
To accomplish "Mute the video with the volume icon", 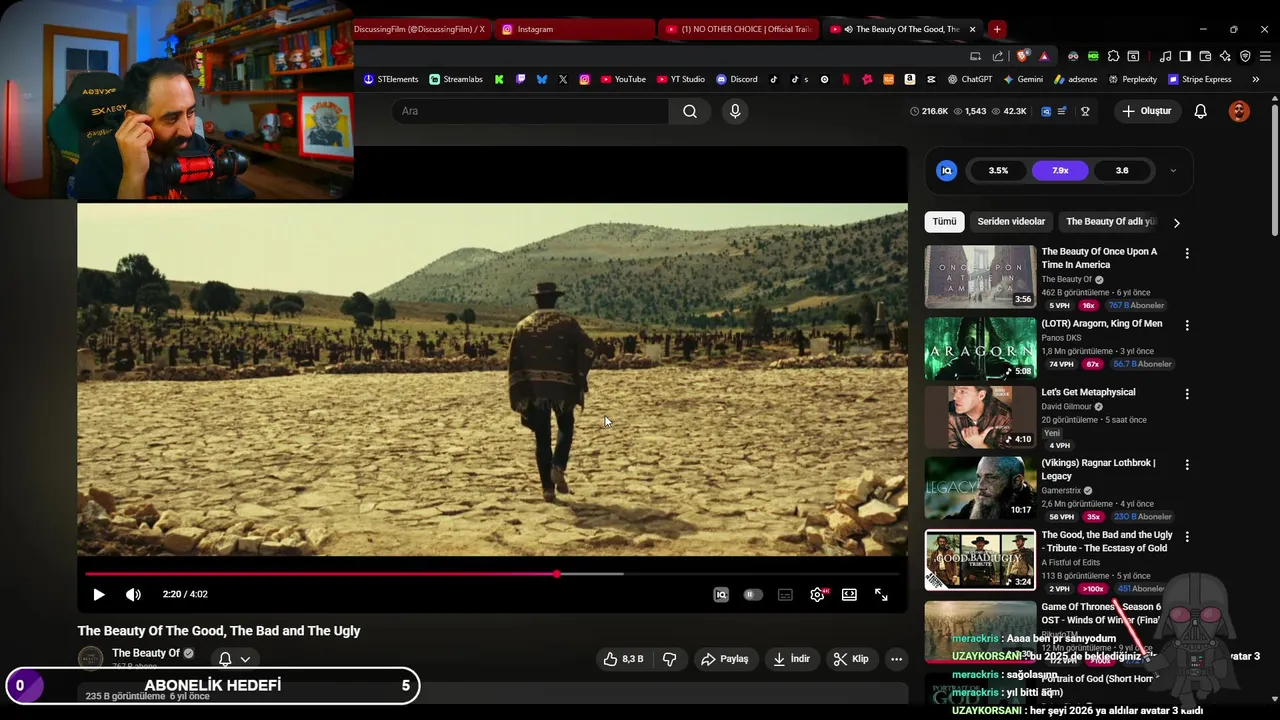I will pos(133,594).
